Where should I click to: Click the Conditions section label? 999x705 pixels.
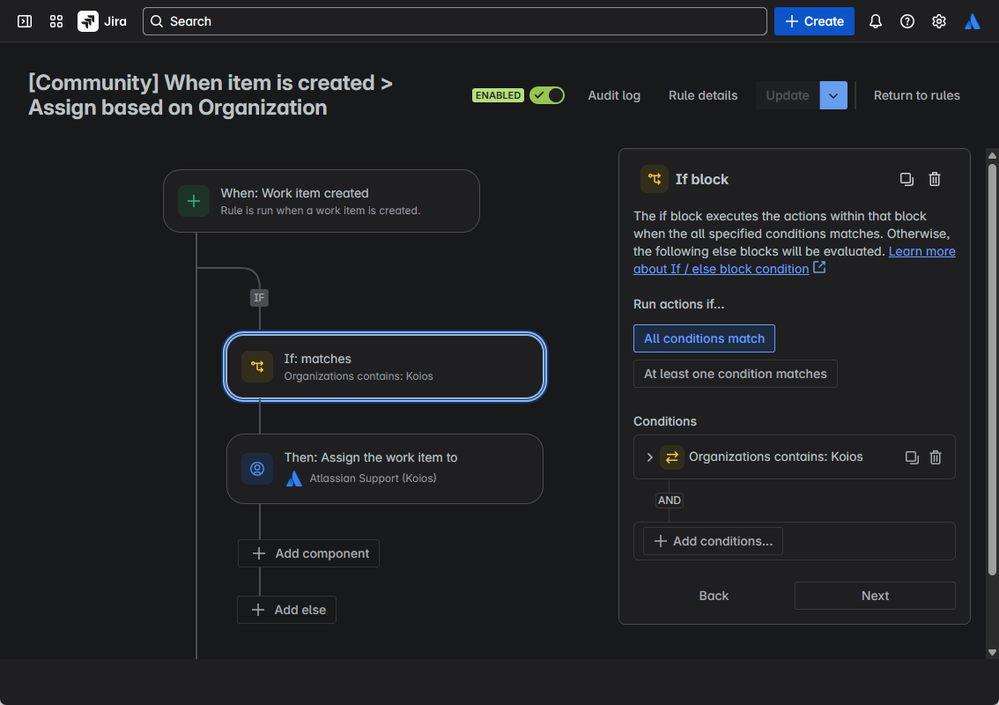coord(665,422)
